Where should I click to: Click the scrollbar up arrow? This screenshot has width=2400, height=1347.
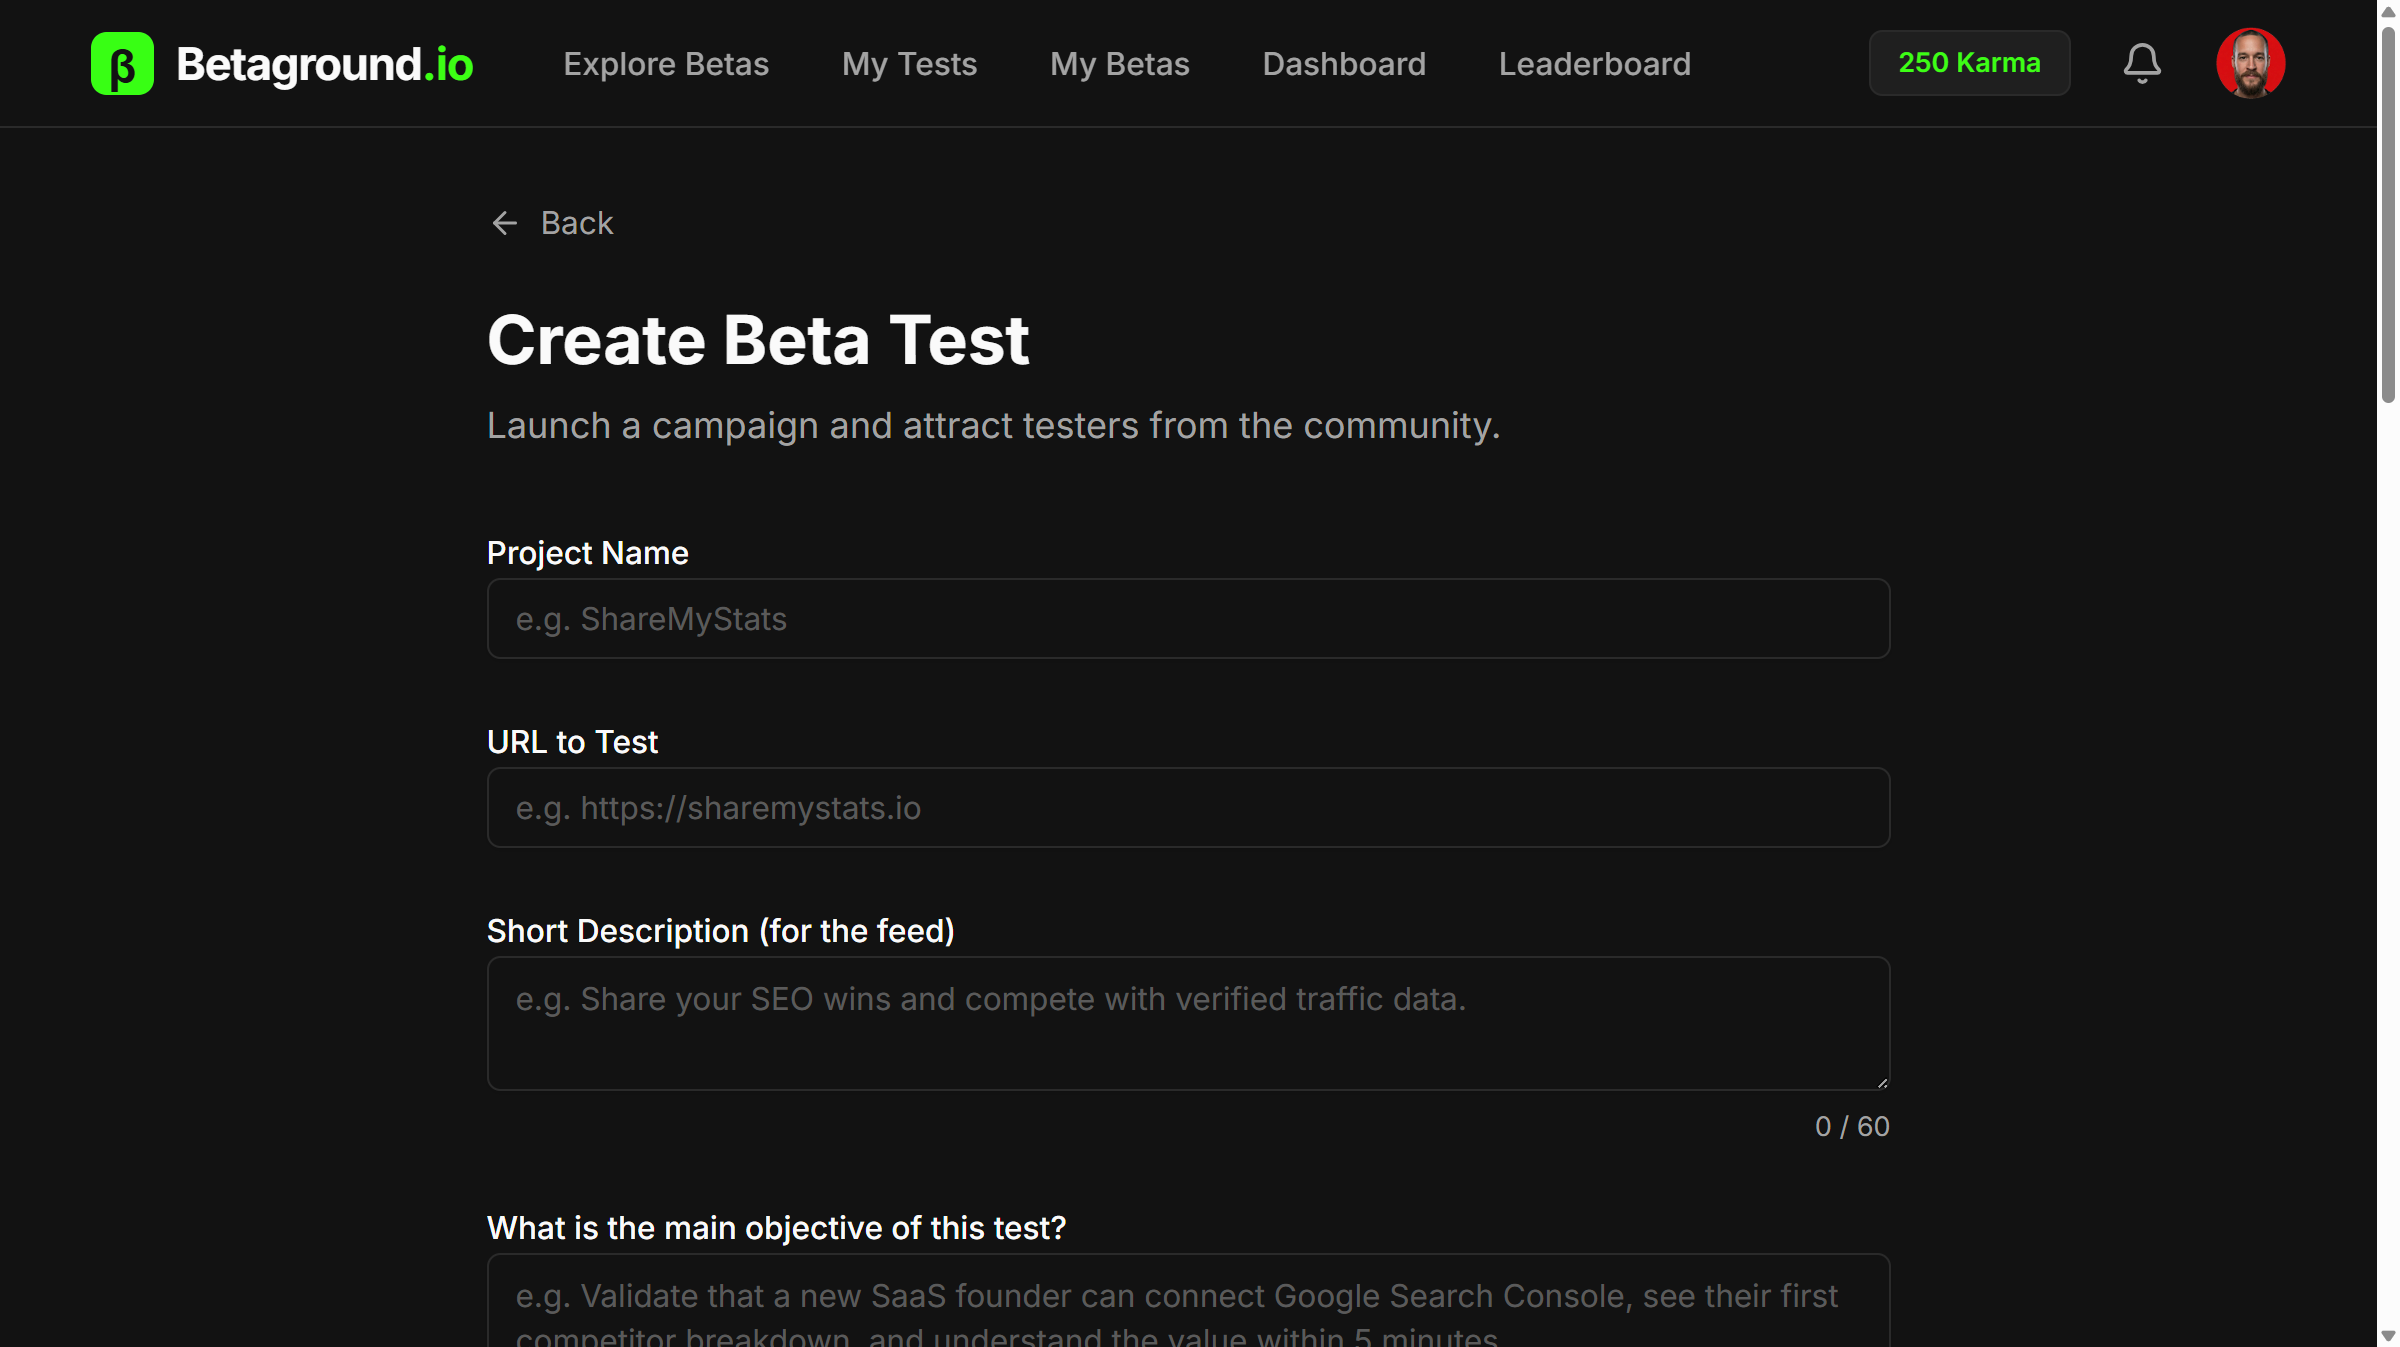[2388, 11]
